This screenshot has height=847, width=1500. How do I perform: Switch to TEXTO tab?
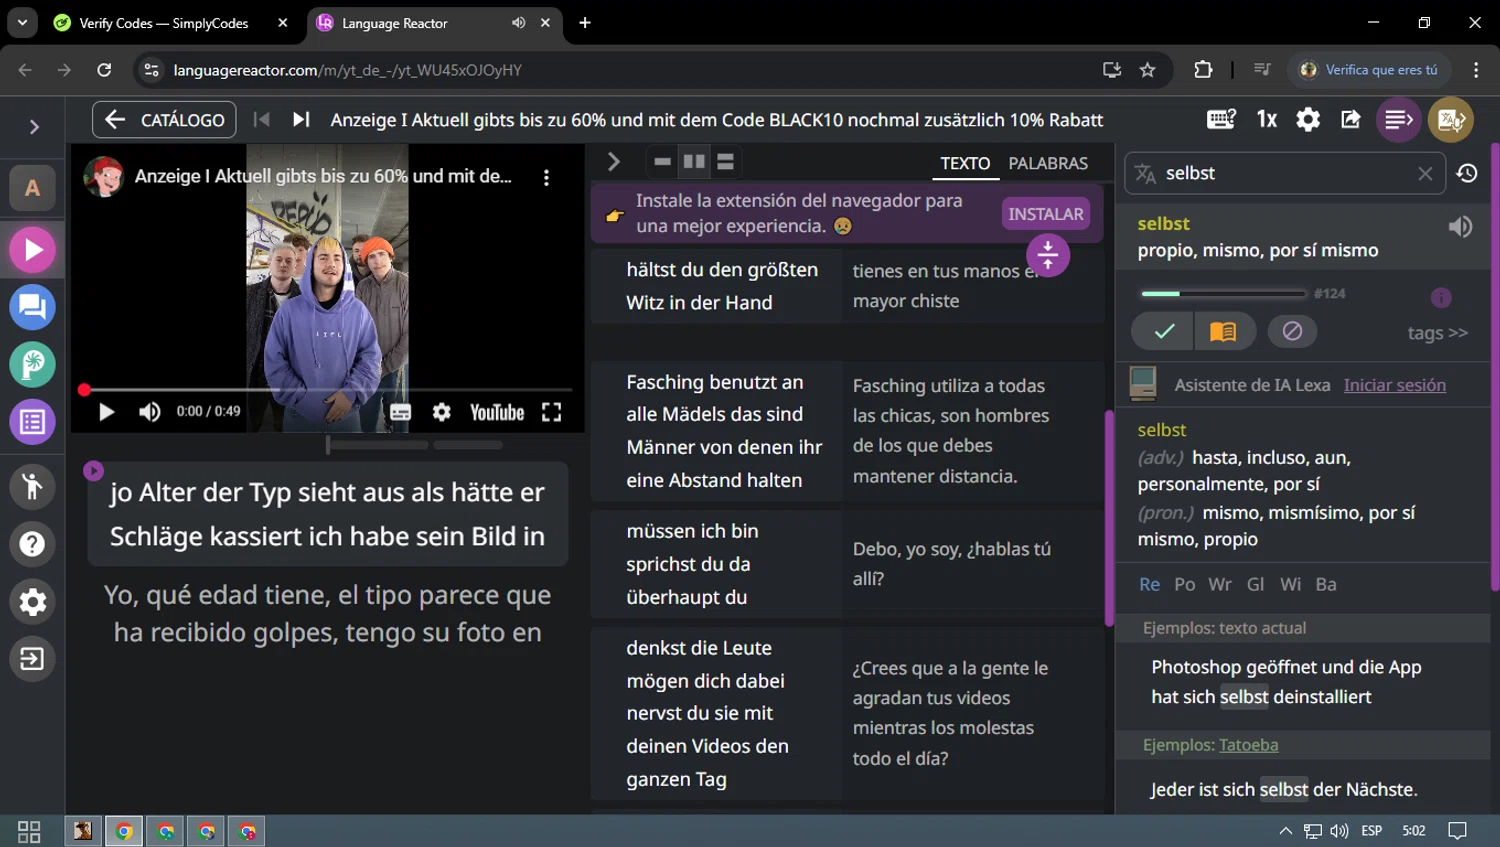pos(965,163)
